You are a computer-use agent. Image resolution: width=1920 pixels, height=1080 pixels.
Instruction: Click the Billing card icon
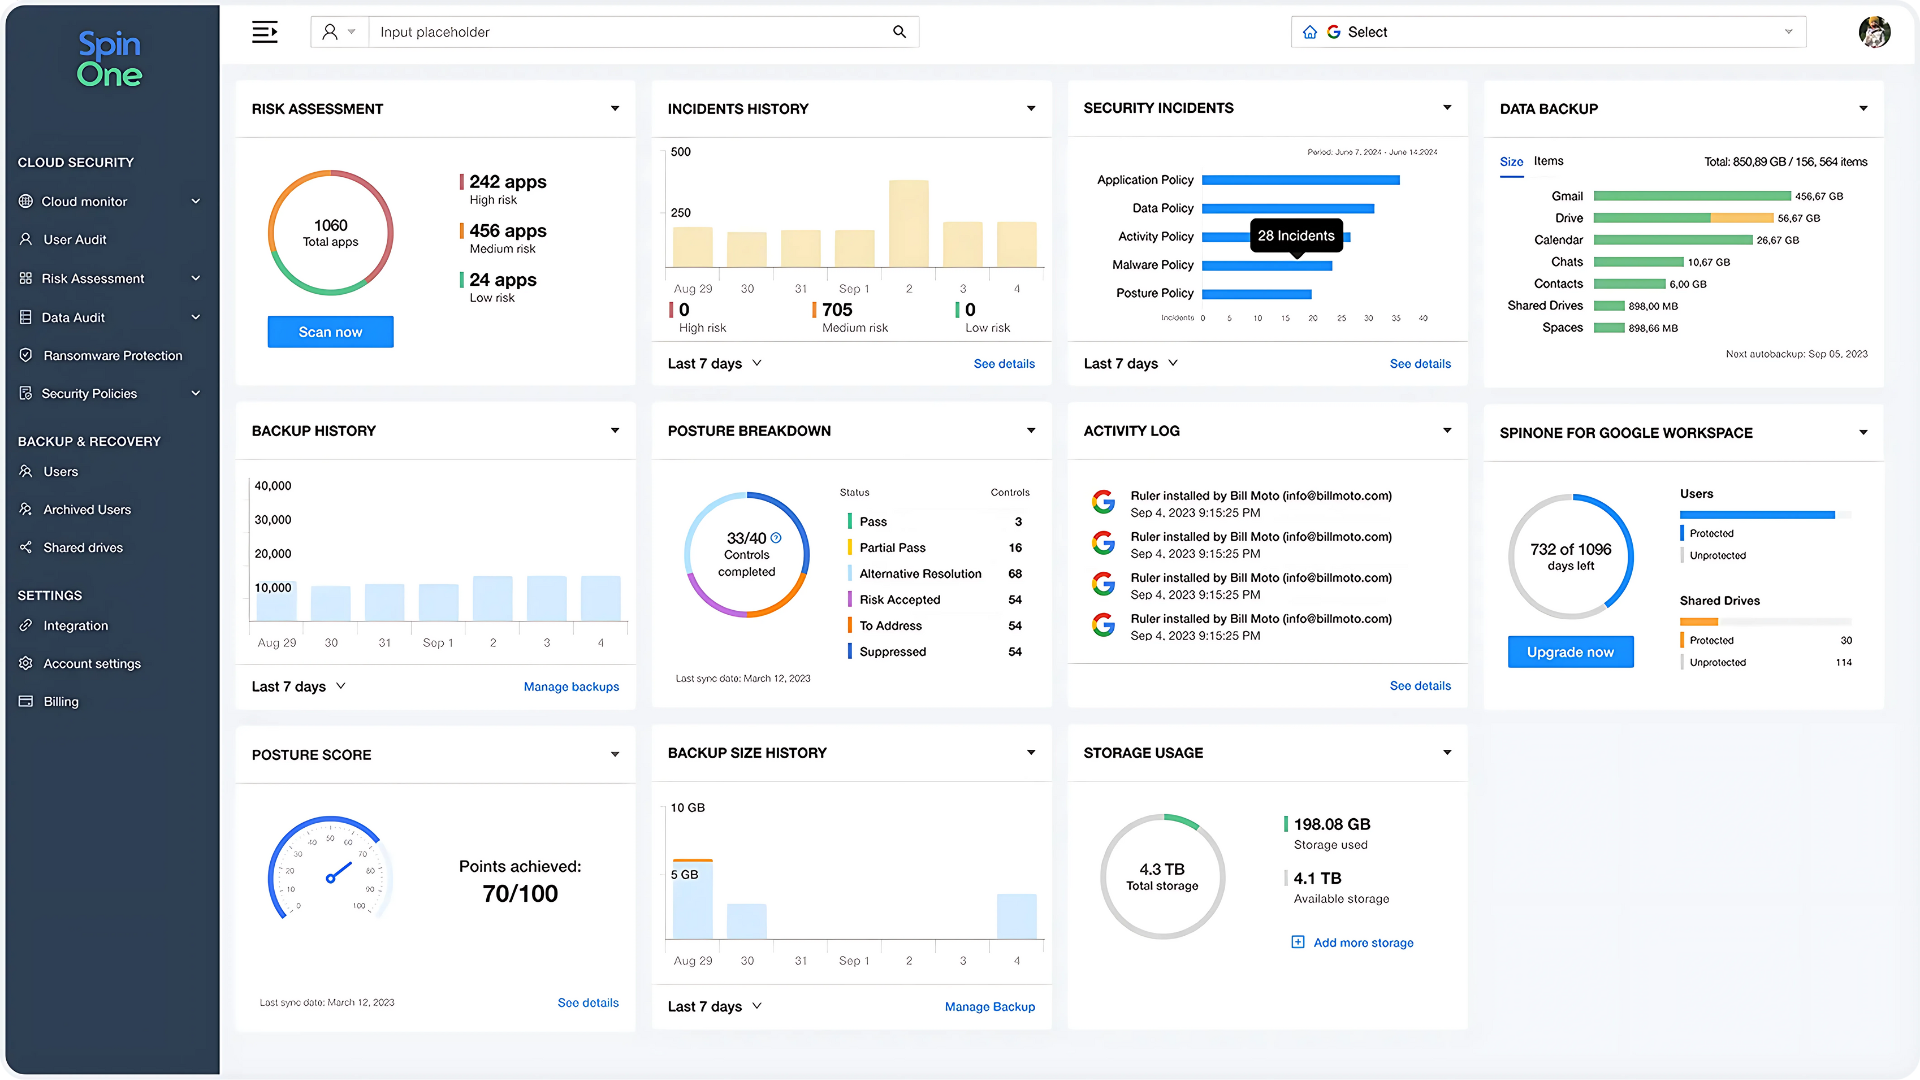tap(26, 701)
